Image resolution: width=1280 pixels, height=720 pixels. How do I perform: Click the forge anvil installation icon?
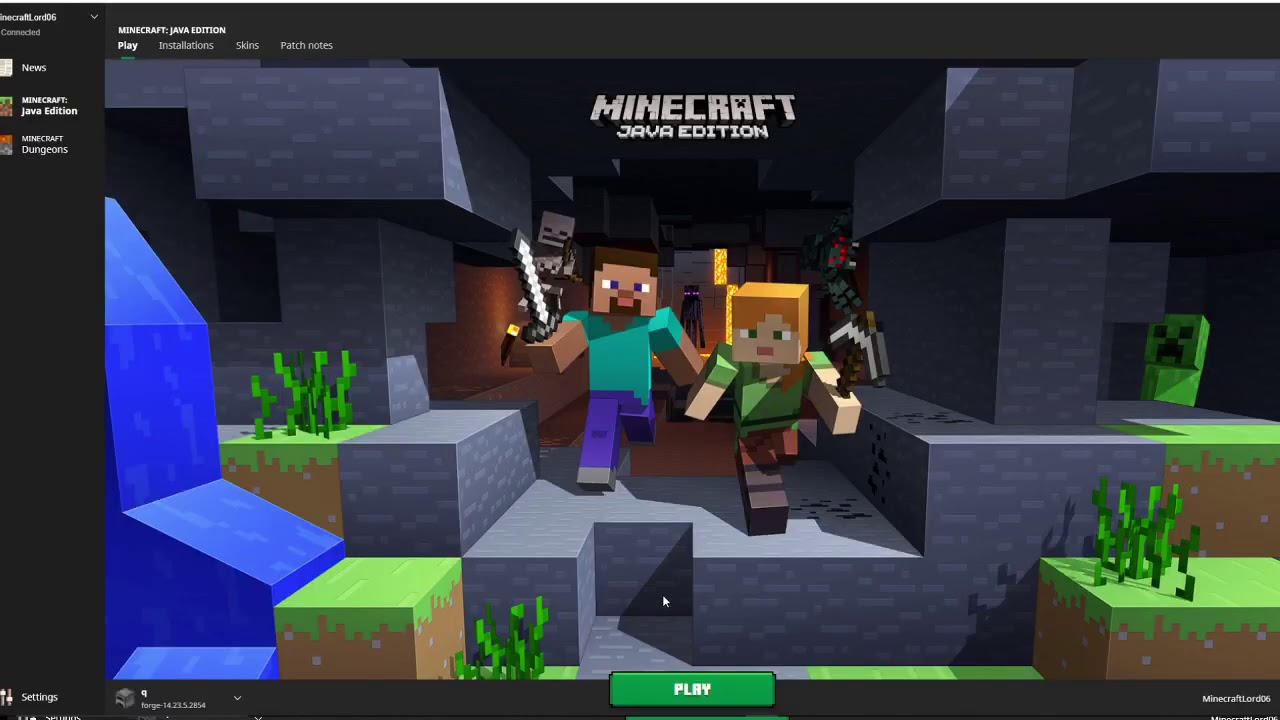(125, 698)
